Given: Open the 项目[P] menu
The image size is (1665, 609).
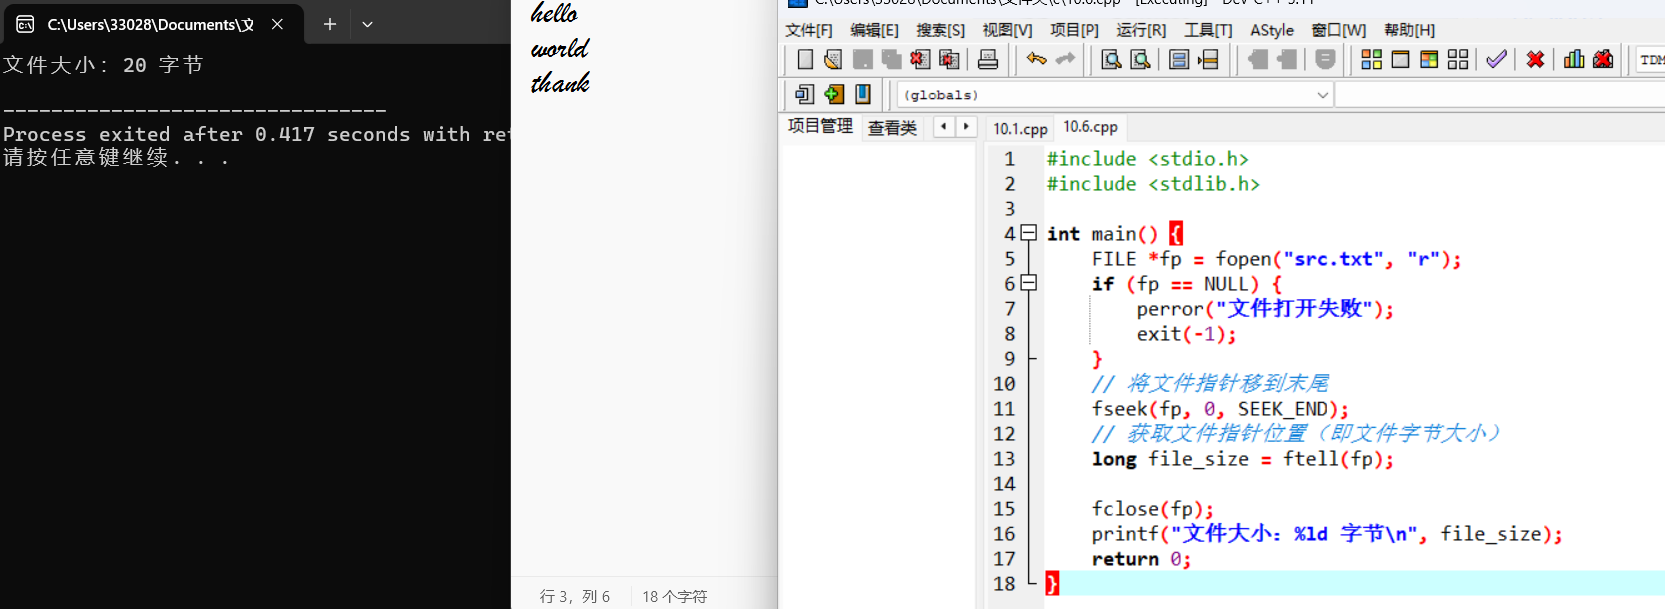Looking at the screenshot, I should pos(1074,30).
